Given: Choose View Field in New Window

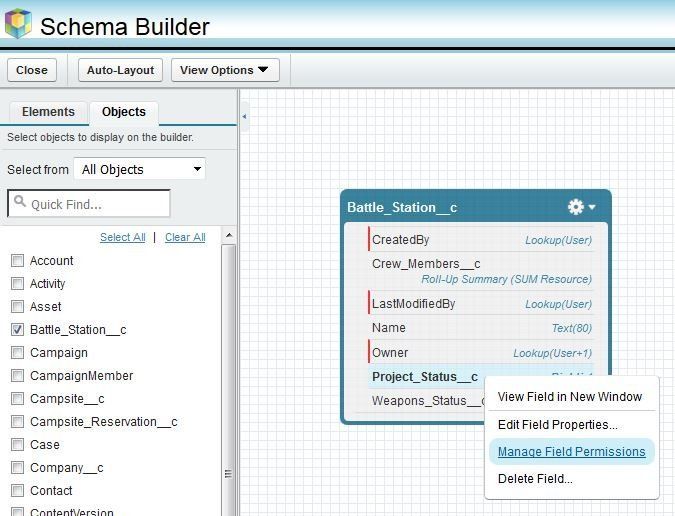Looking at the screenshot, I should tap(570, 396).
